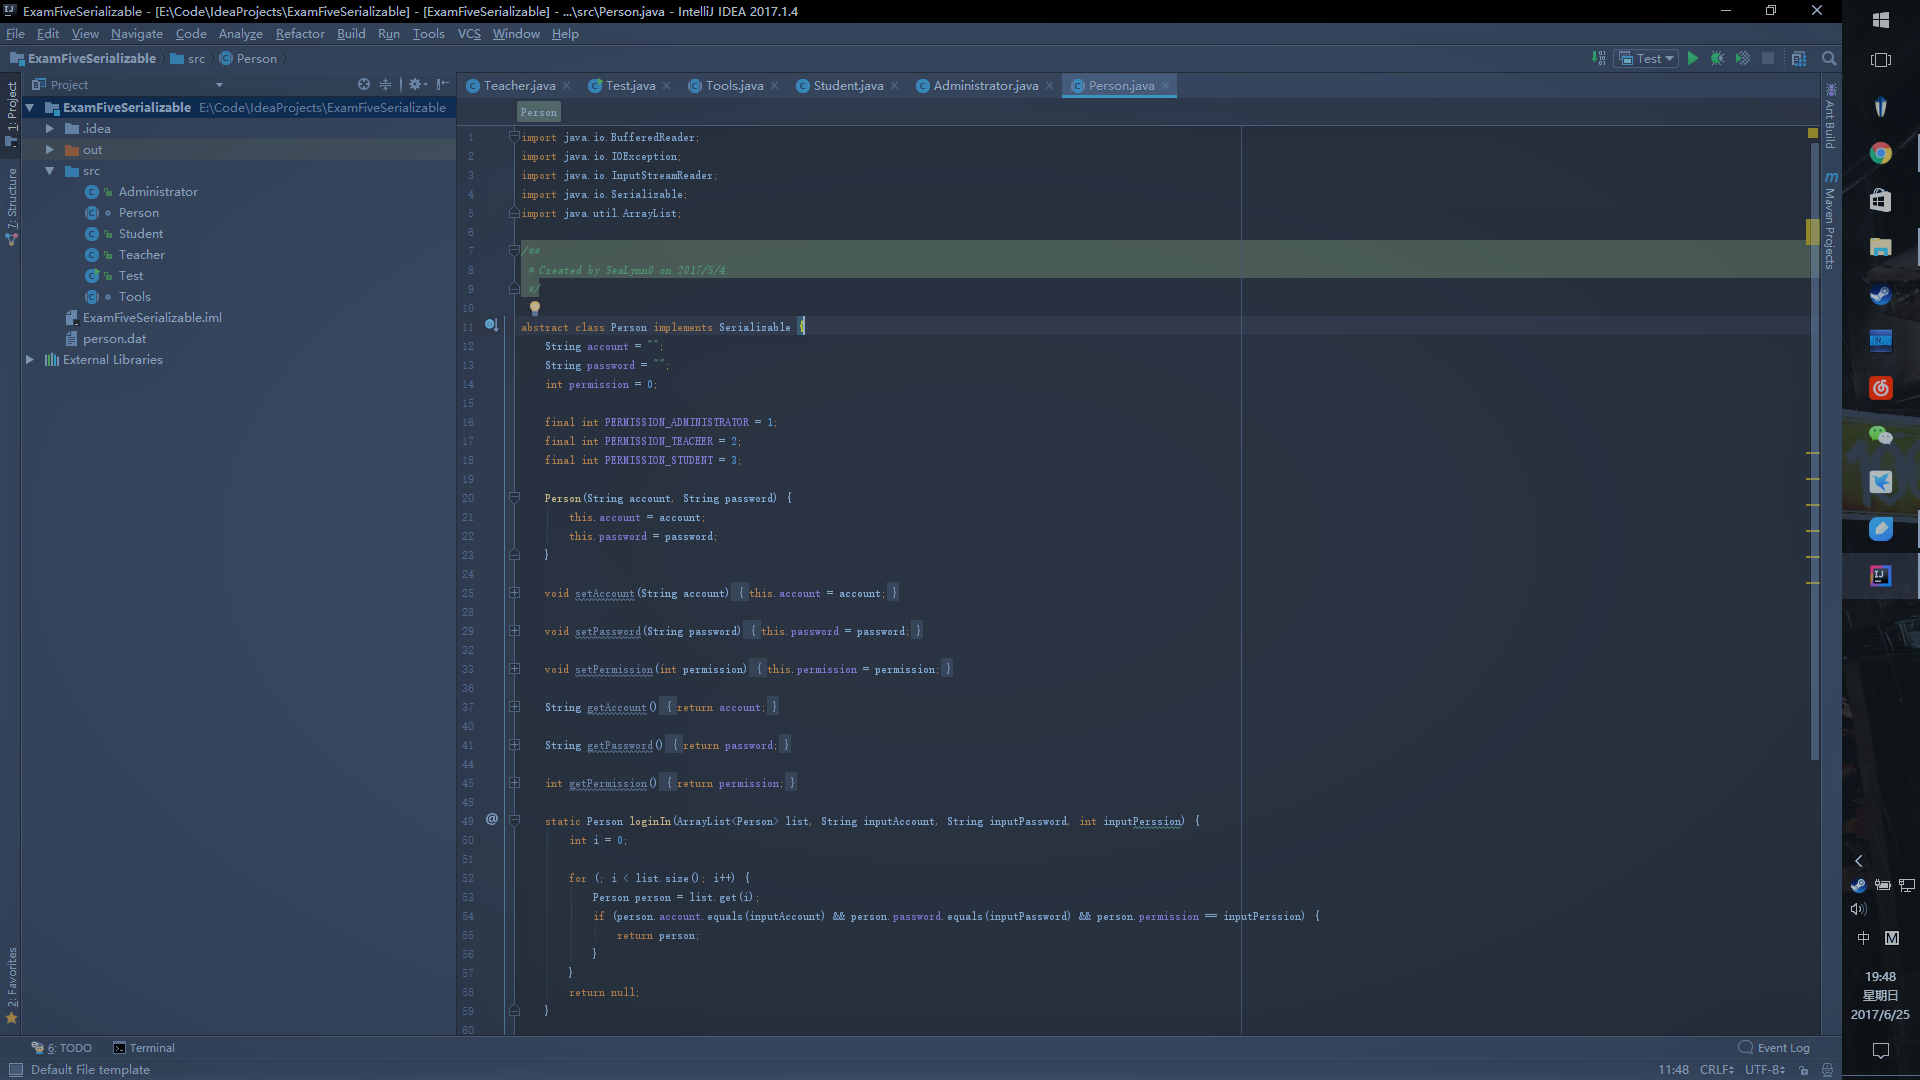Toggle the Favorites side tool window
1920x1080 pixels.
tap(12, 980)
